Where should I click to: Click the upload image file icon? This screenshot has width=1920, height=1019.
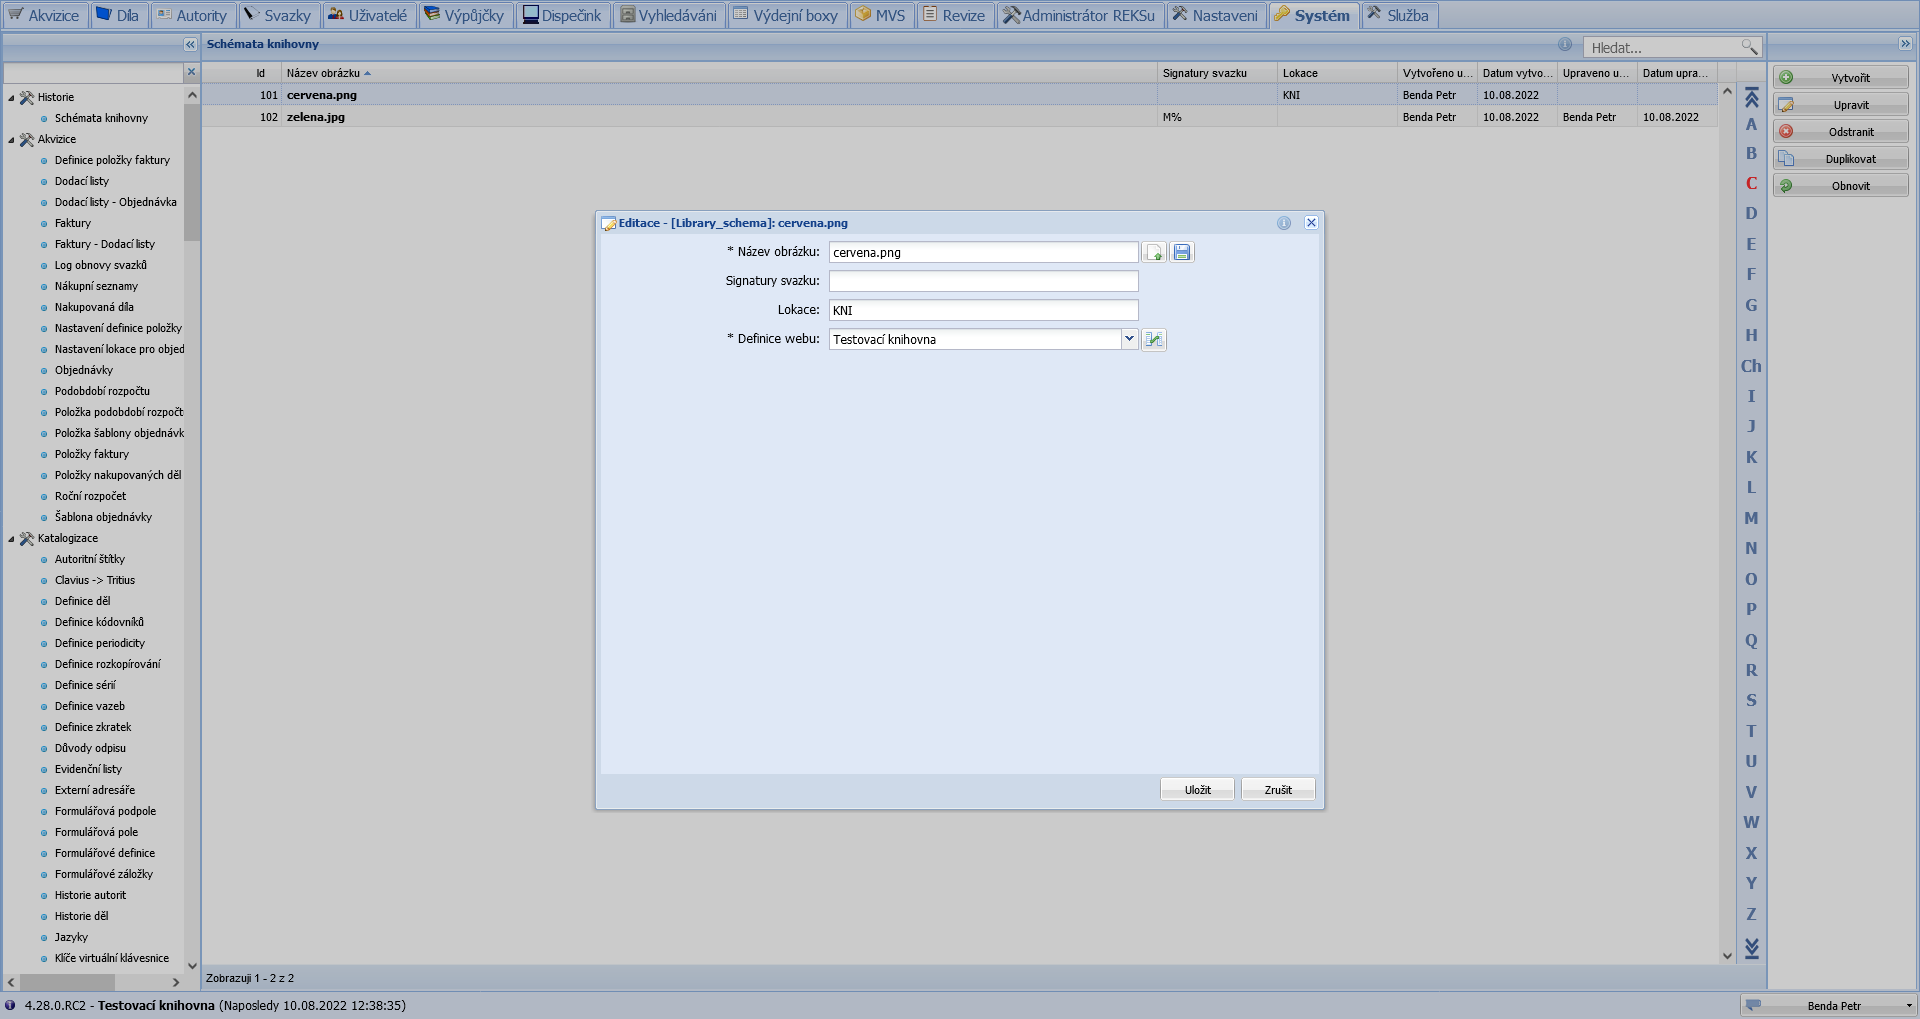(x=1154, y=252)
